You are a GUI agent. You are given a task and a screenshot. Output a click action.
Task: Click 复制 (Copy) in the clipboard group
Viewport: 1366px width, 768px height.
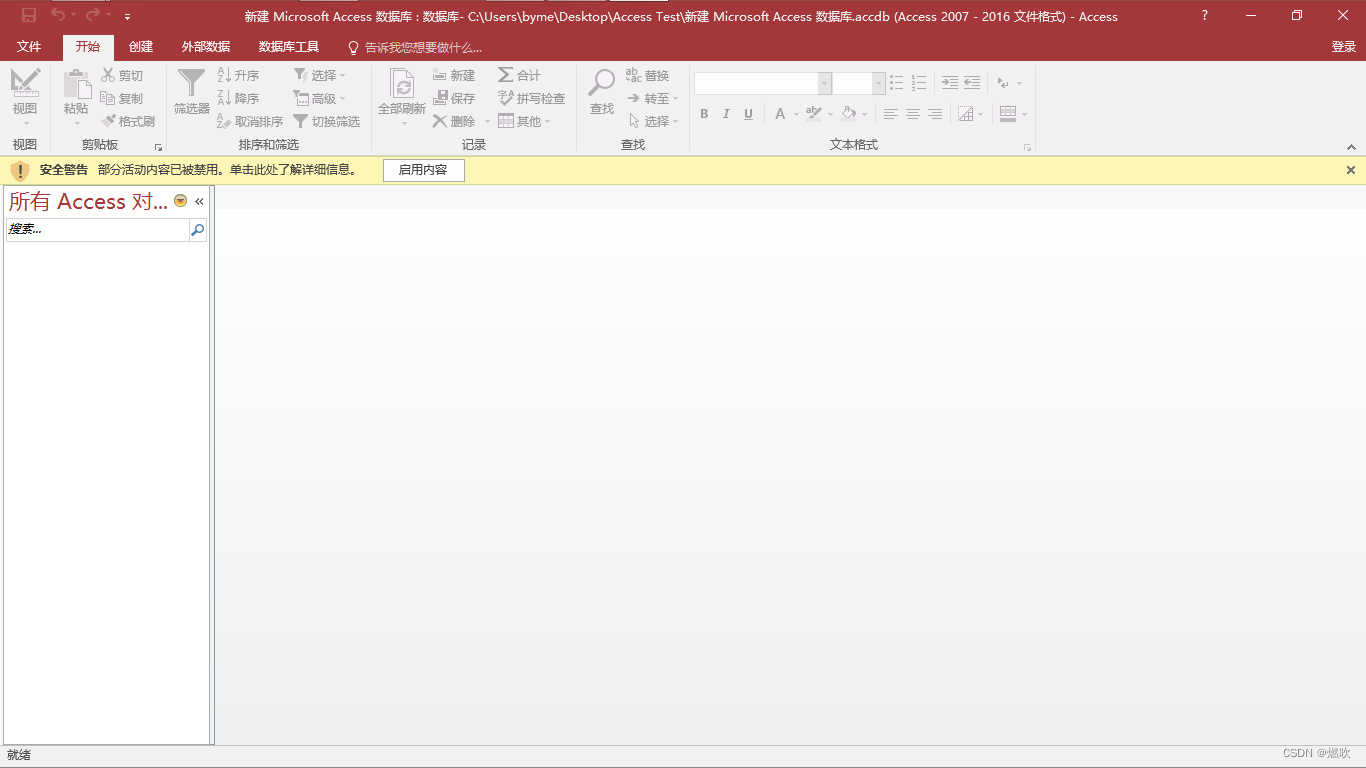[122, 98]
